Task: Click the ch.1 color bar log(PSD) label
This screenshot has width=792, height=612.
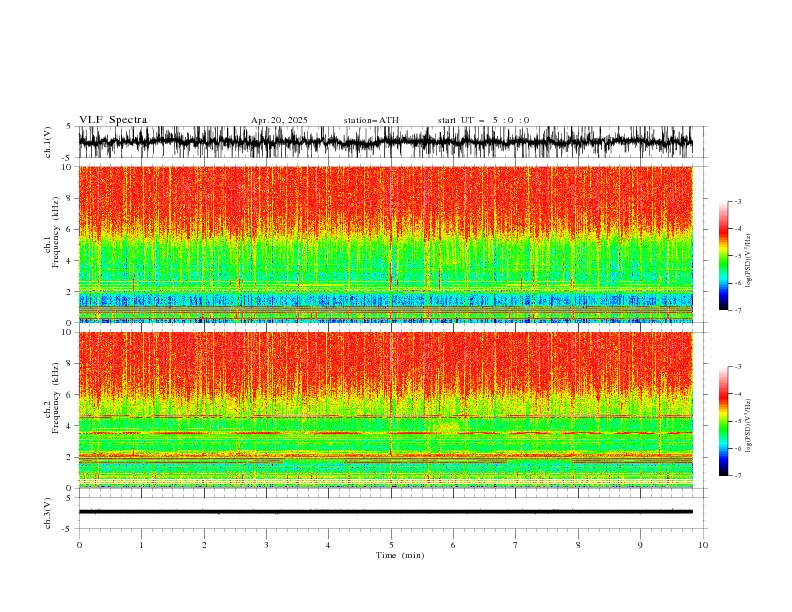Action: click(x=749, y=261)
